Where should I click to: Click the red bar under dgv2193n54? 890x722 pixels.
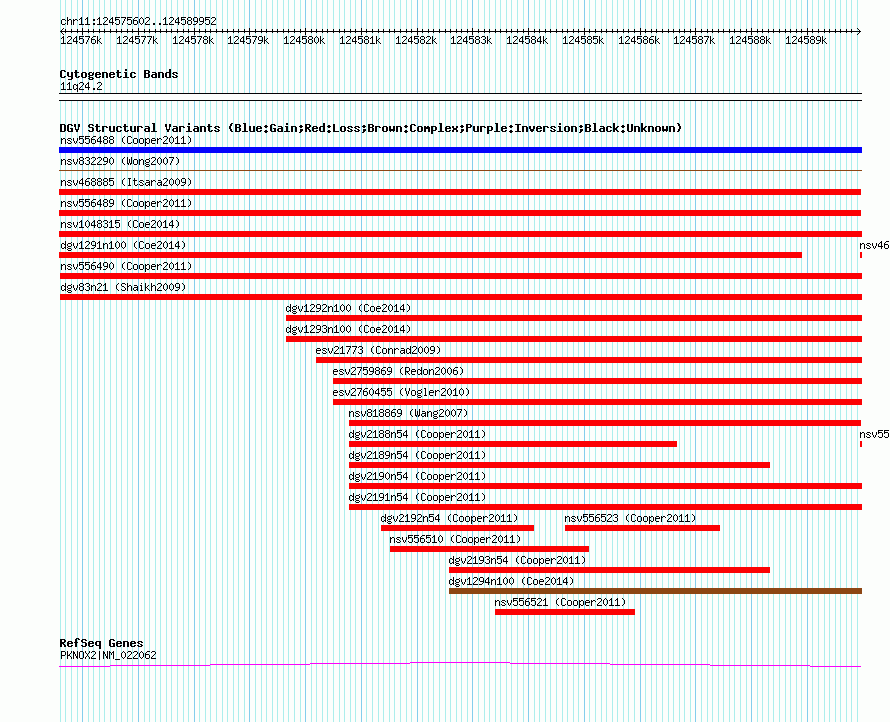(610, 570)
